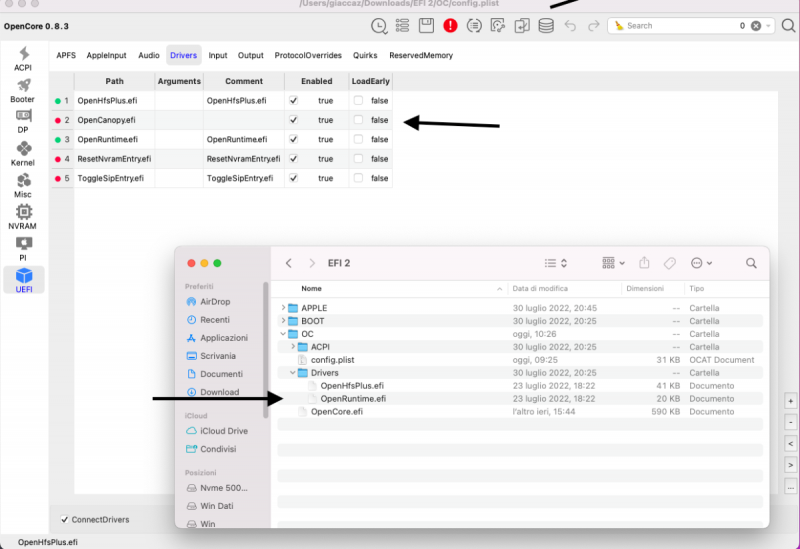800x549 pixels.
Task: Uncheck Enabled for ResetNvramEntry.efi
Action: tap(293, 159)
